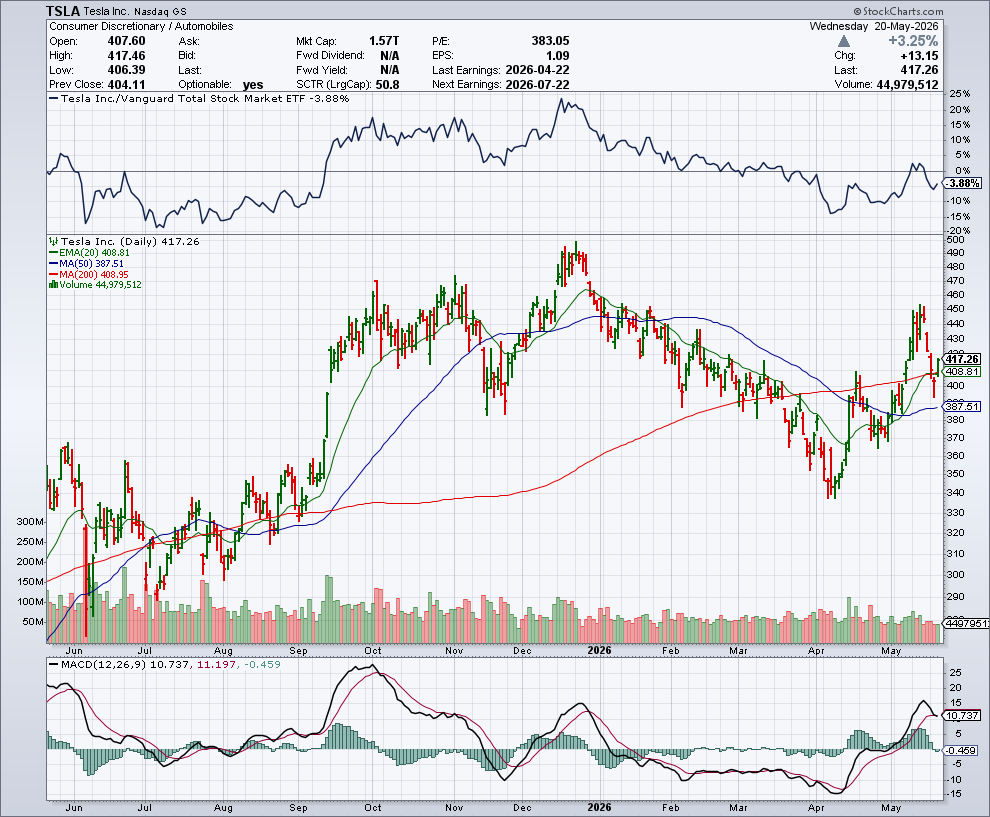Click the 417.26 price tag on right axis
The width and height of the screenshot is (990, 817).
(962, 359)
